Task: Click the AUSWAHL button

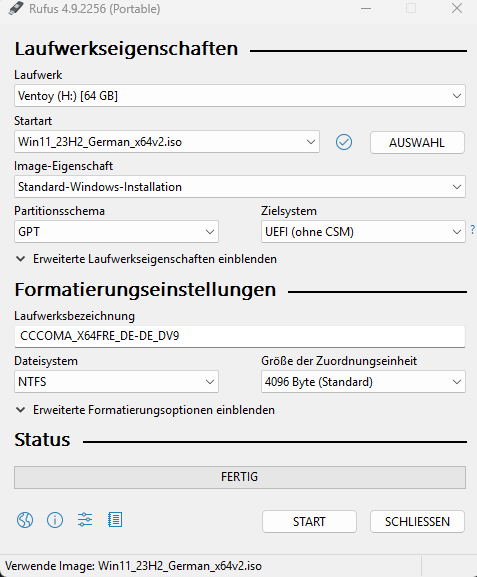Action: (x=417, y=142)
